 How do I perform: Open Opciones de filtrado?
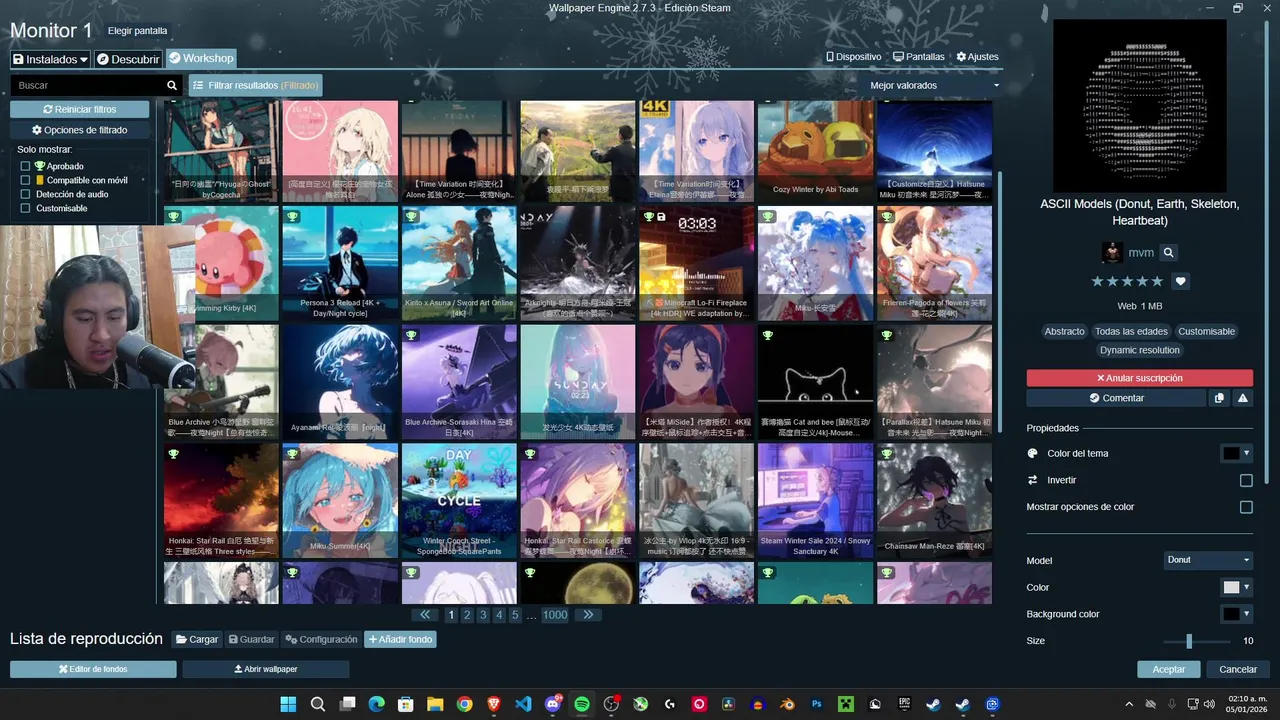[x=80, y=130]
